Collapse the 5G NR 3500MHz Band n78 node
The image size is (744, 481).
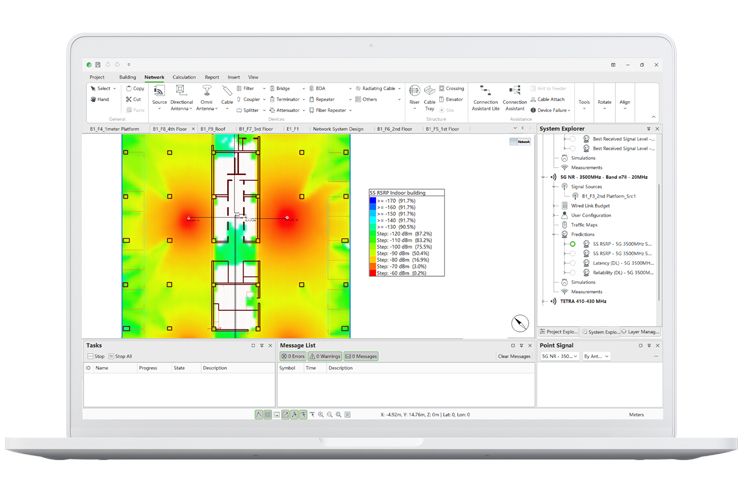coord(543,177)
